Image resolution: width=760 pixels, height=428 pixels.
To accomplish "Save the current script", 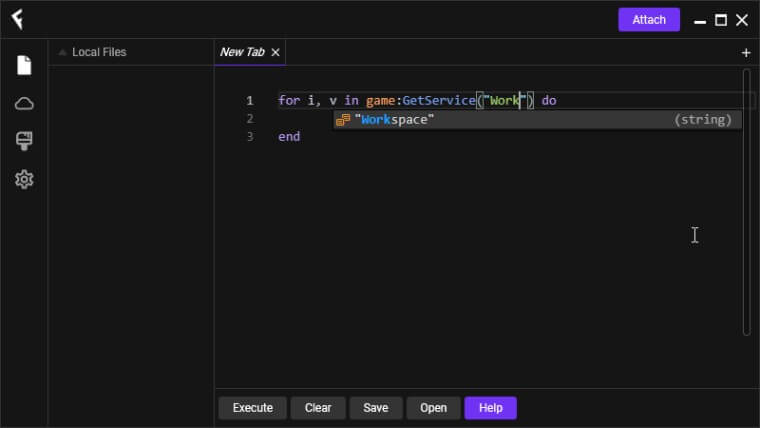I will [x=376, y=408].
